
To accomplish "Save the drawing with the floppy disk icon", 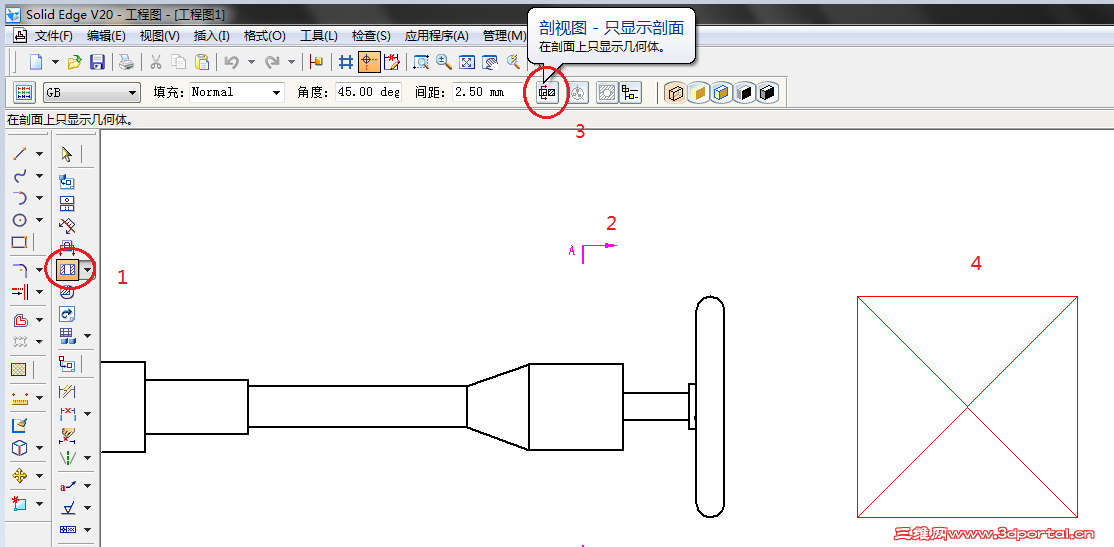I will click(x=97, y=63).
